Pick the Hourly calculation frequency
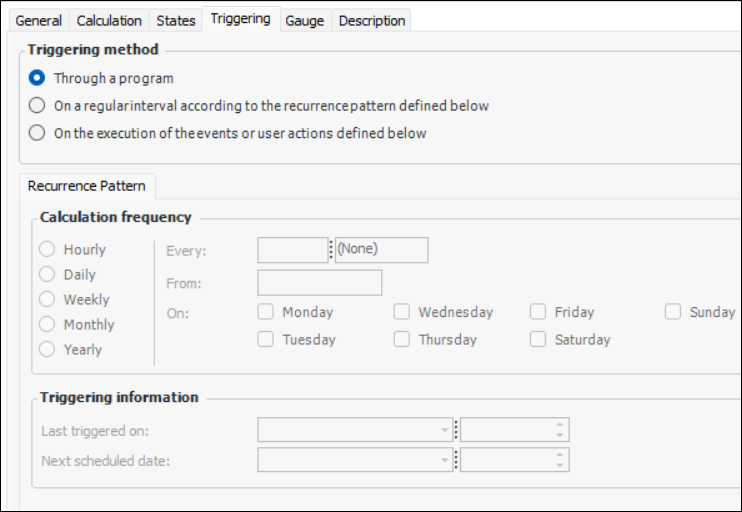 47,250
